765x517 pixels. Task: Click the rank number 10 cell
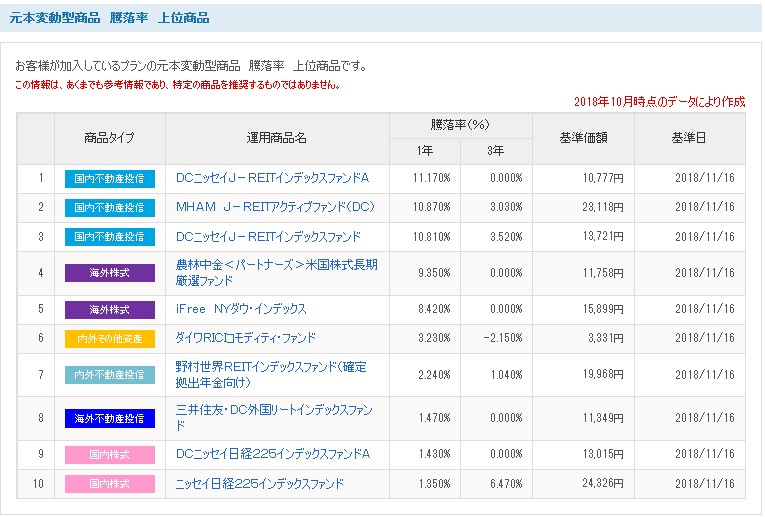point(38,484)
